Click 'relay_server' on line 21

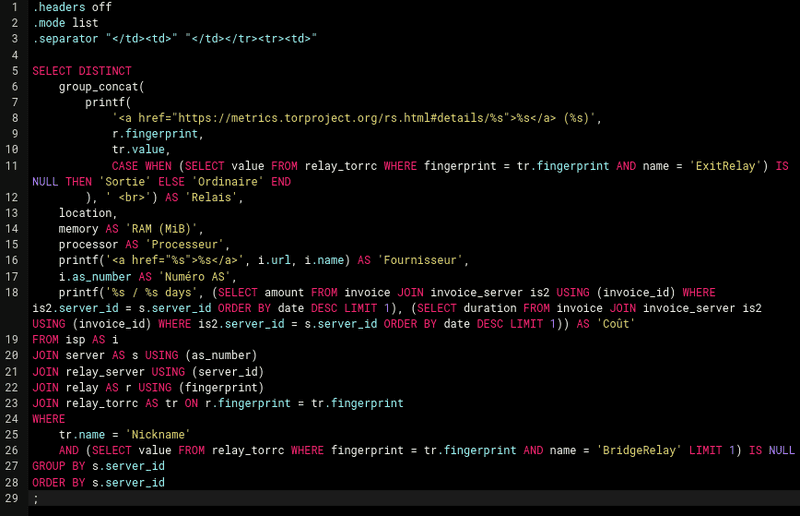click(105, 372)
